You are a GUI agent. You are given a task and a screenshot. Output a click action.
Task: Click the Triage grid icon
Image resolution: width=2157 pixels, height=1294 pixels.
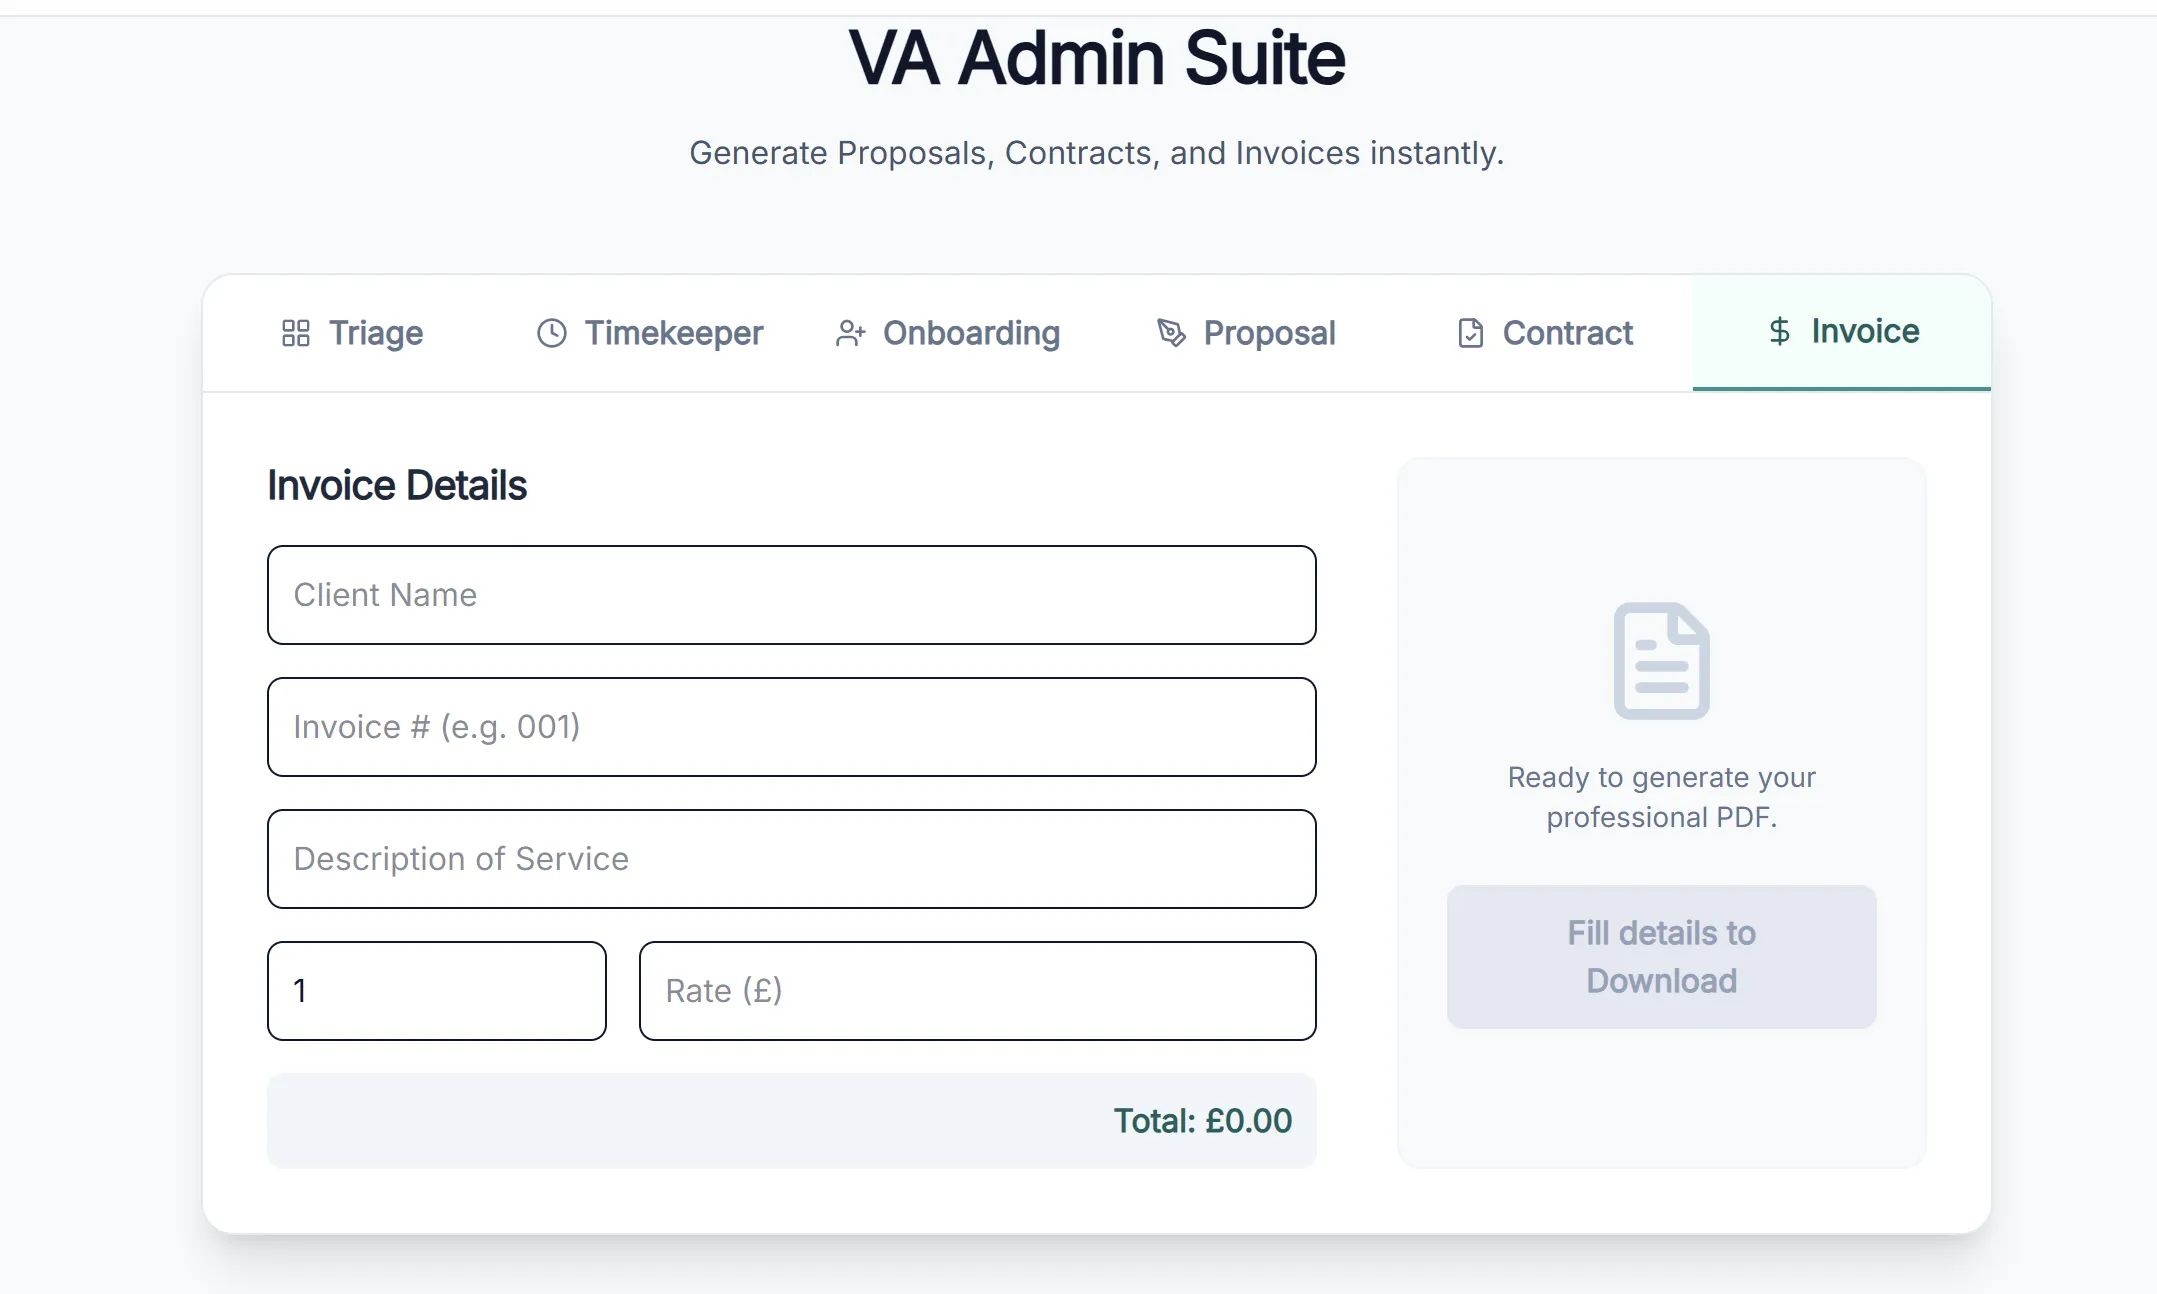296,333
